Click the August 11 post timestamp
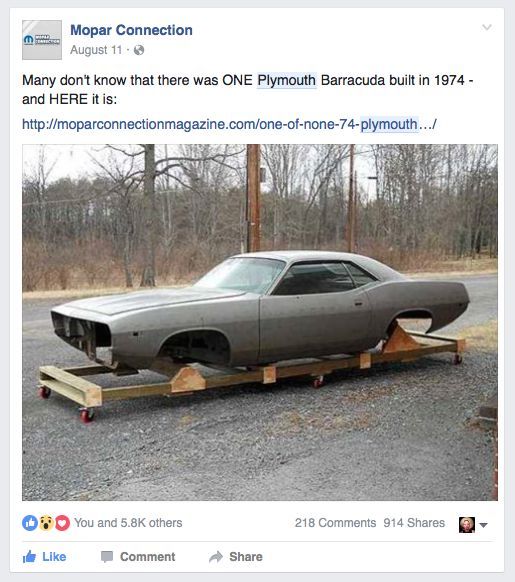The height and width of the screenshot is (582, 515). coord(96,50)
